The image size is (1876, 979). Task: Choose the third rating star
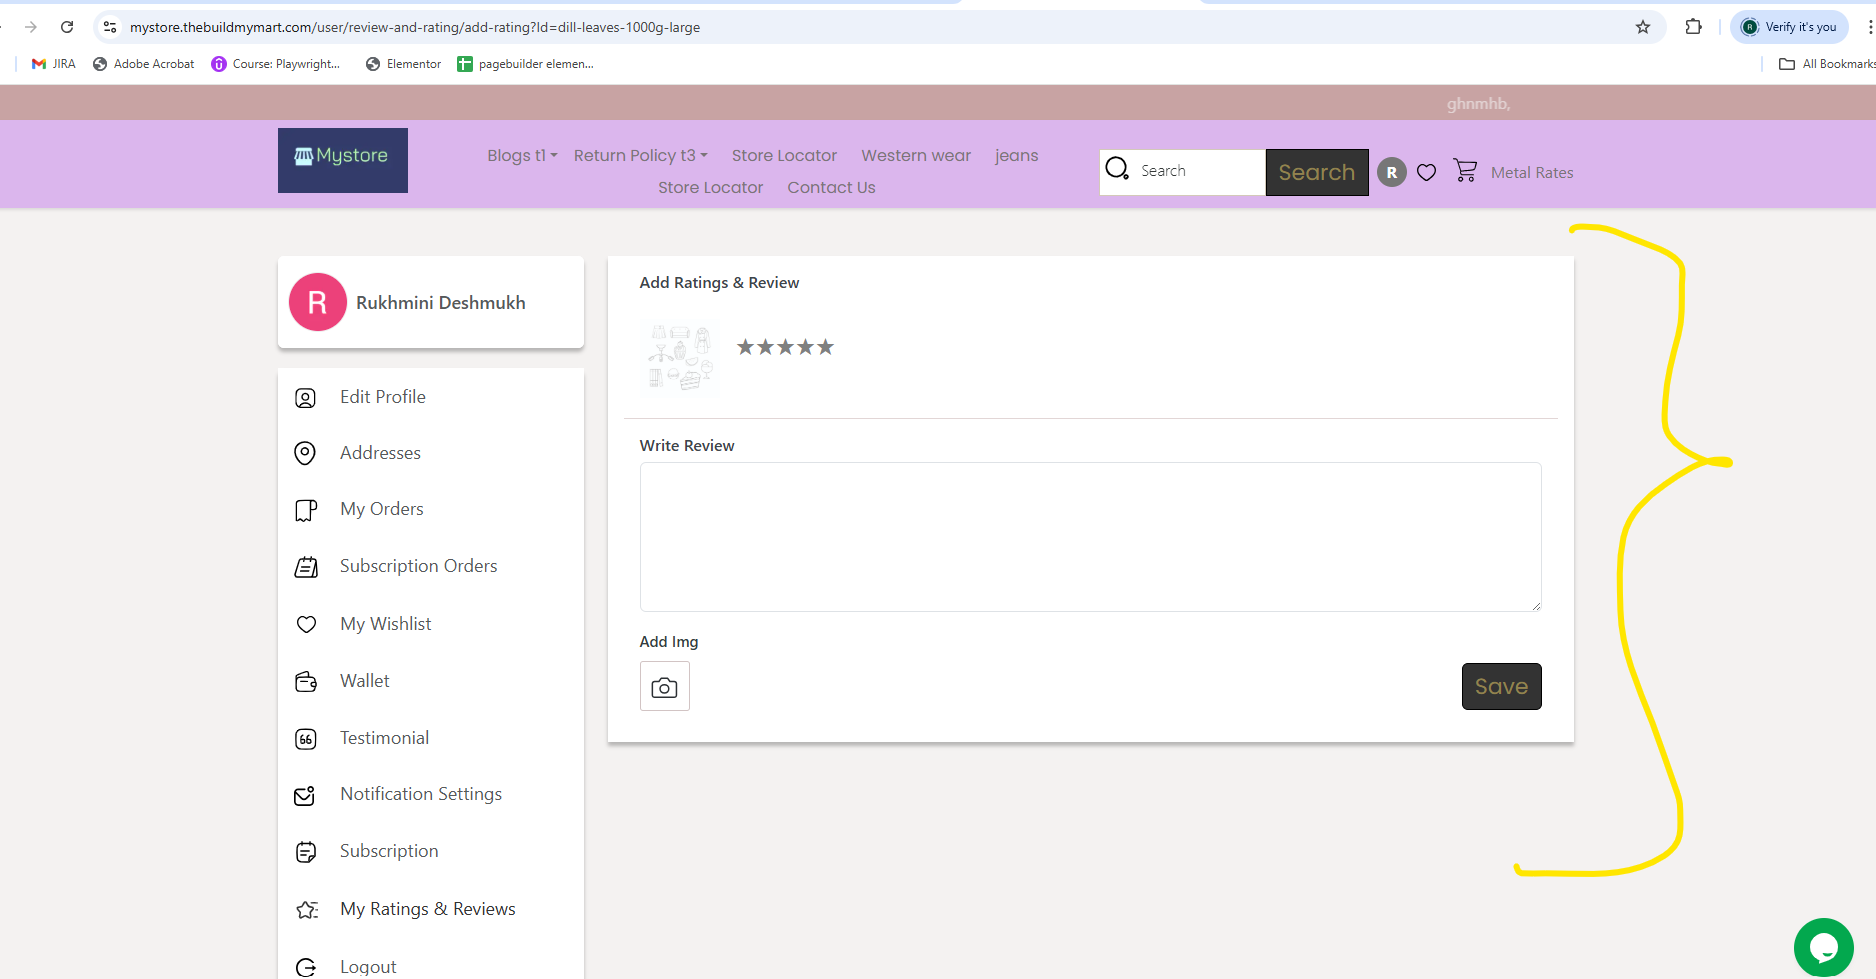785,347
